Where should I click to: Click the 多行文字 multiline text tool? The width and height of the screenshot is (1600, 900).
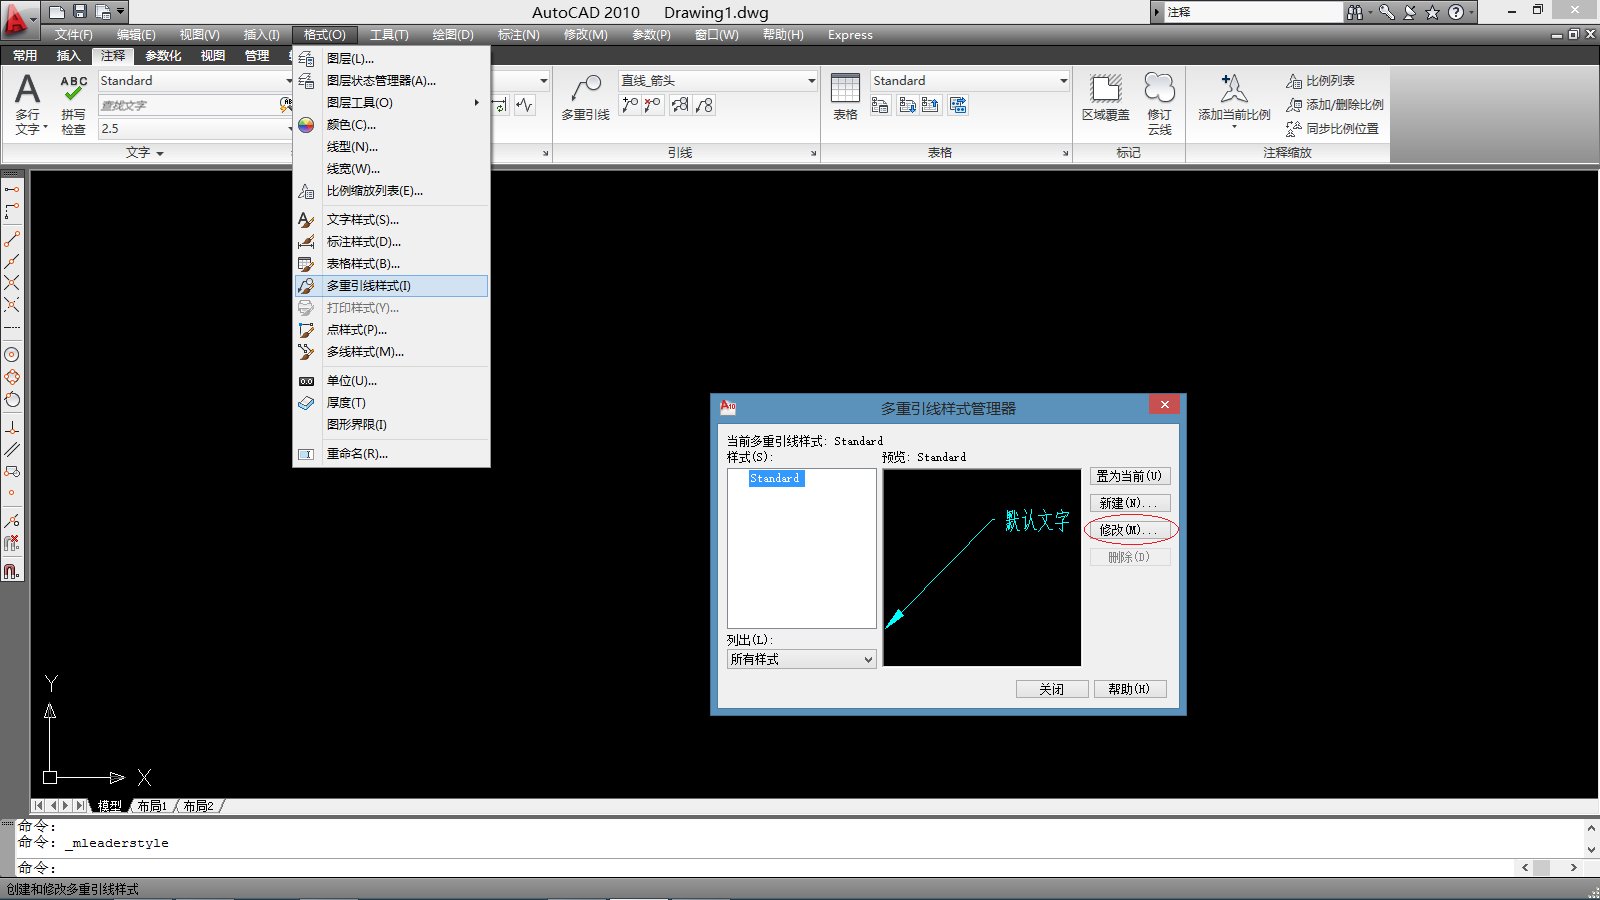point(28,102)
